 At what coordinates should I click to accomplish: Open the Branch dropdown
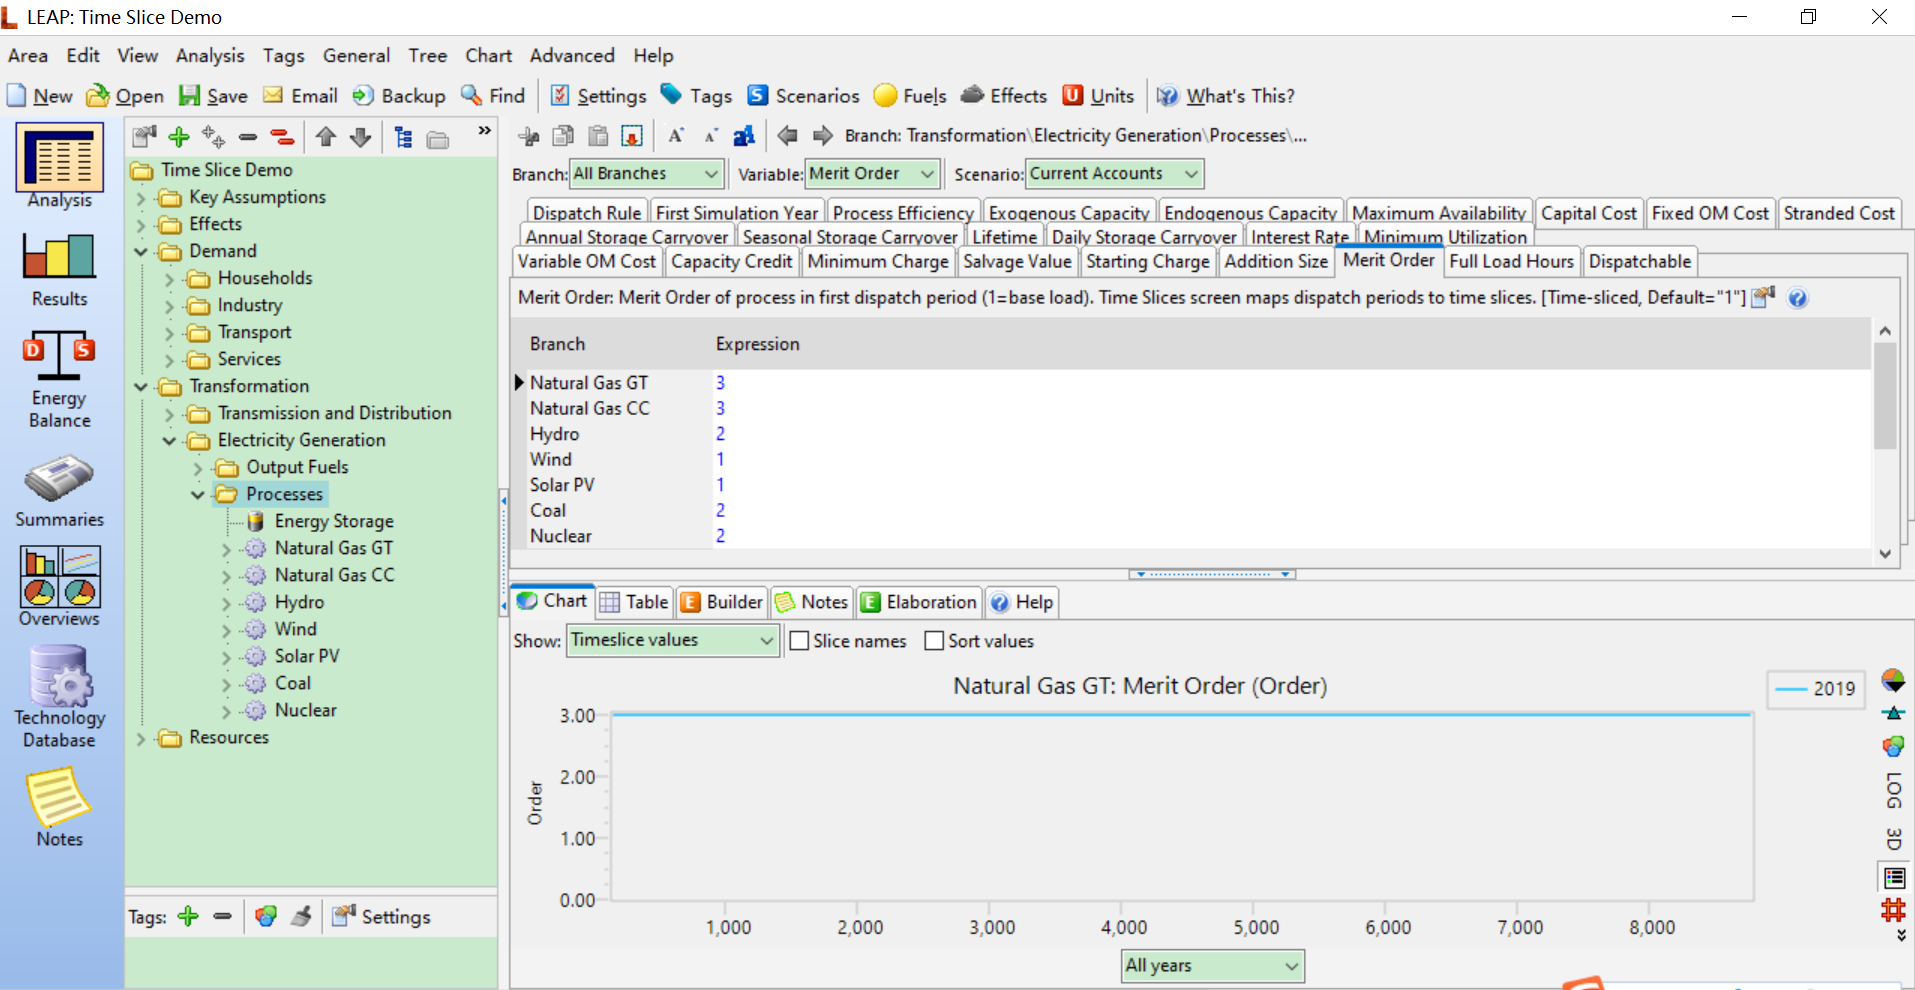point(646,174)
